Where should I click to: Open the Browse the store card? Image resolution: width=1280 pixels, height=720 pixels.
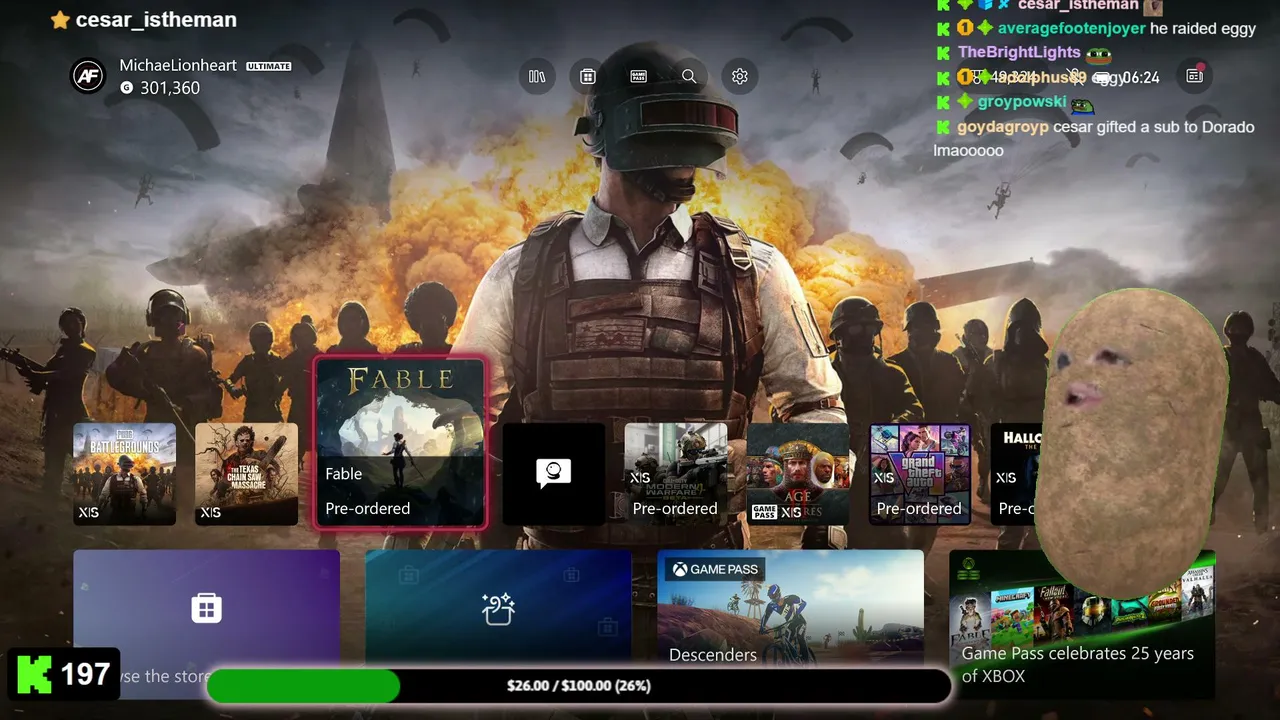click(206, 624)
